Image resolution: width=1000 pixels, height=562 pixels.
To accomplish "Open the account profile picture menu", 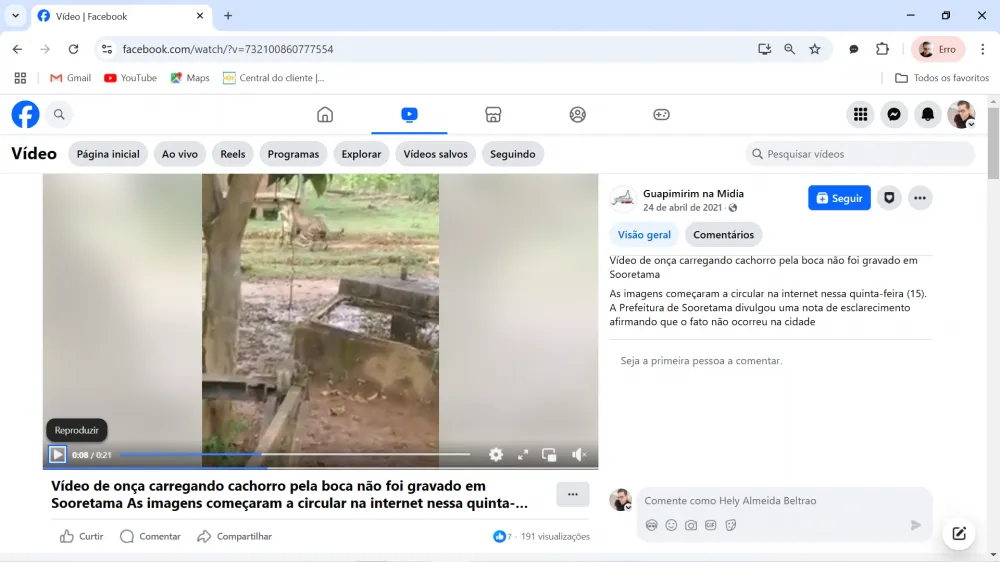I will click(961, 115).
